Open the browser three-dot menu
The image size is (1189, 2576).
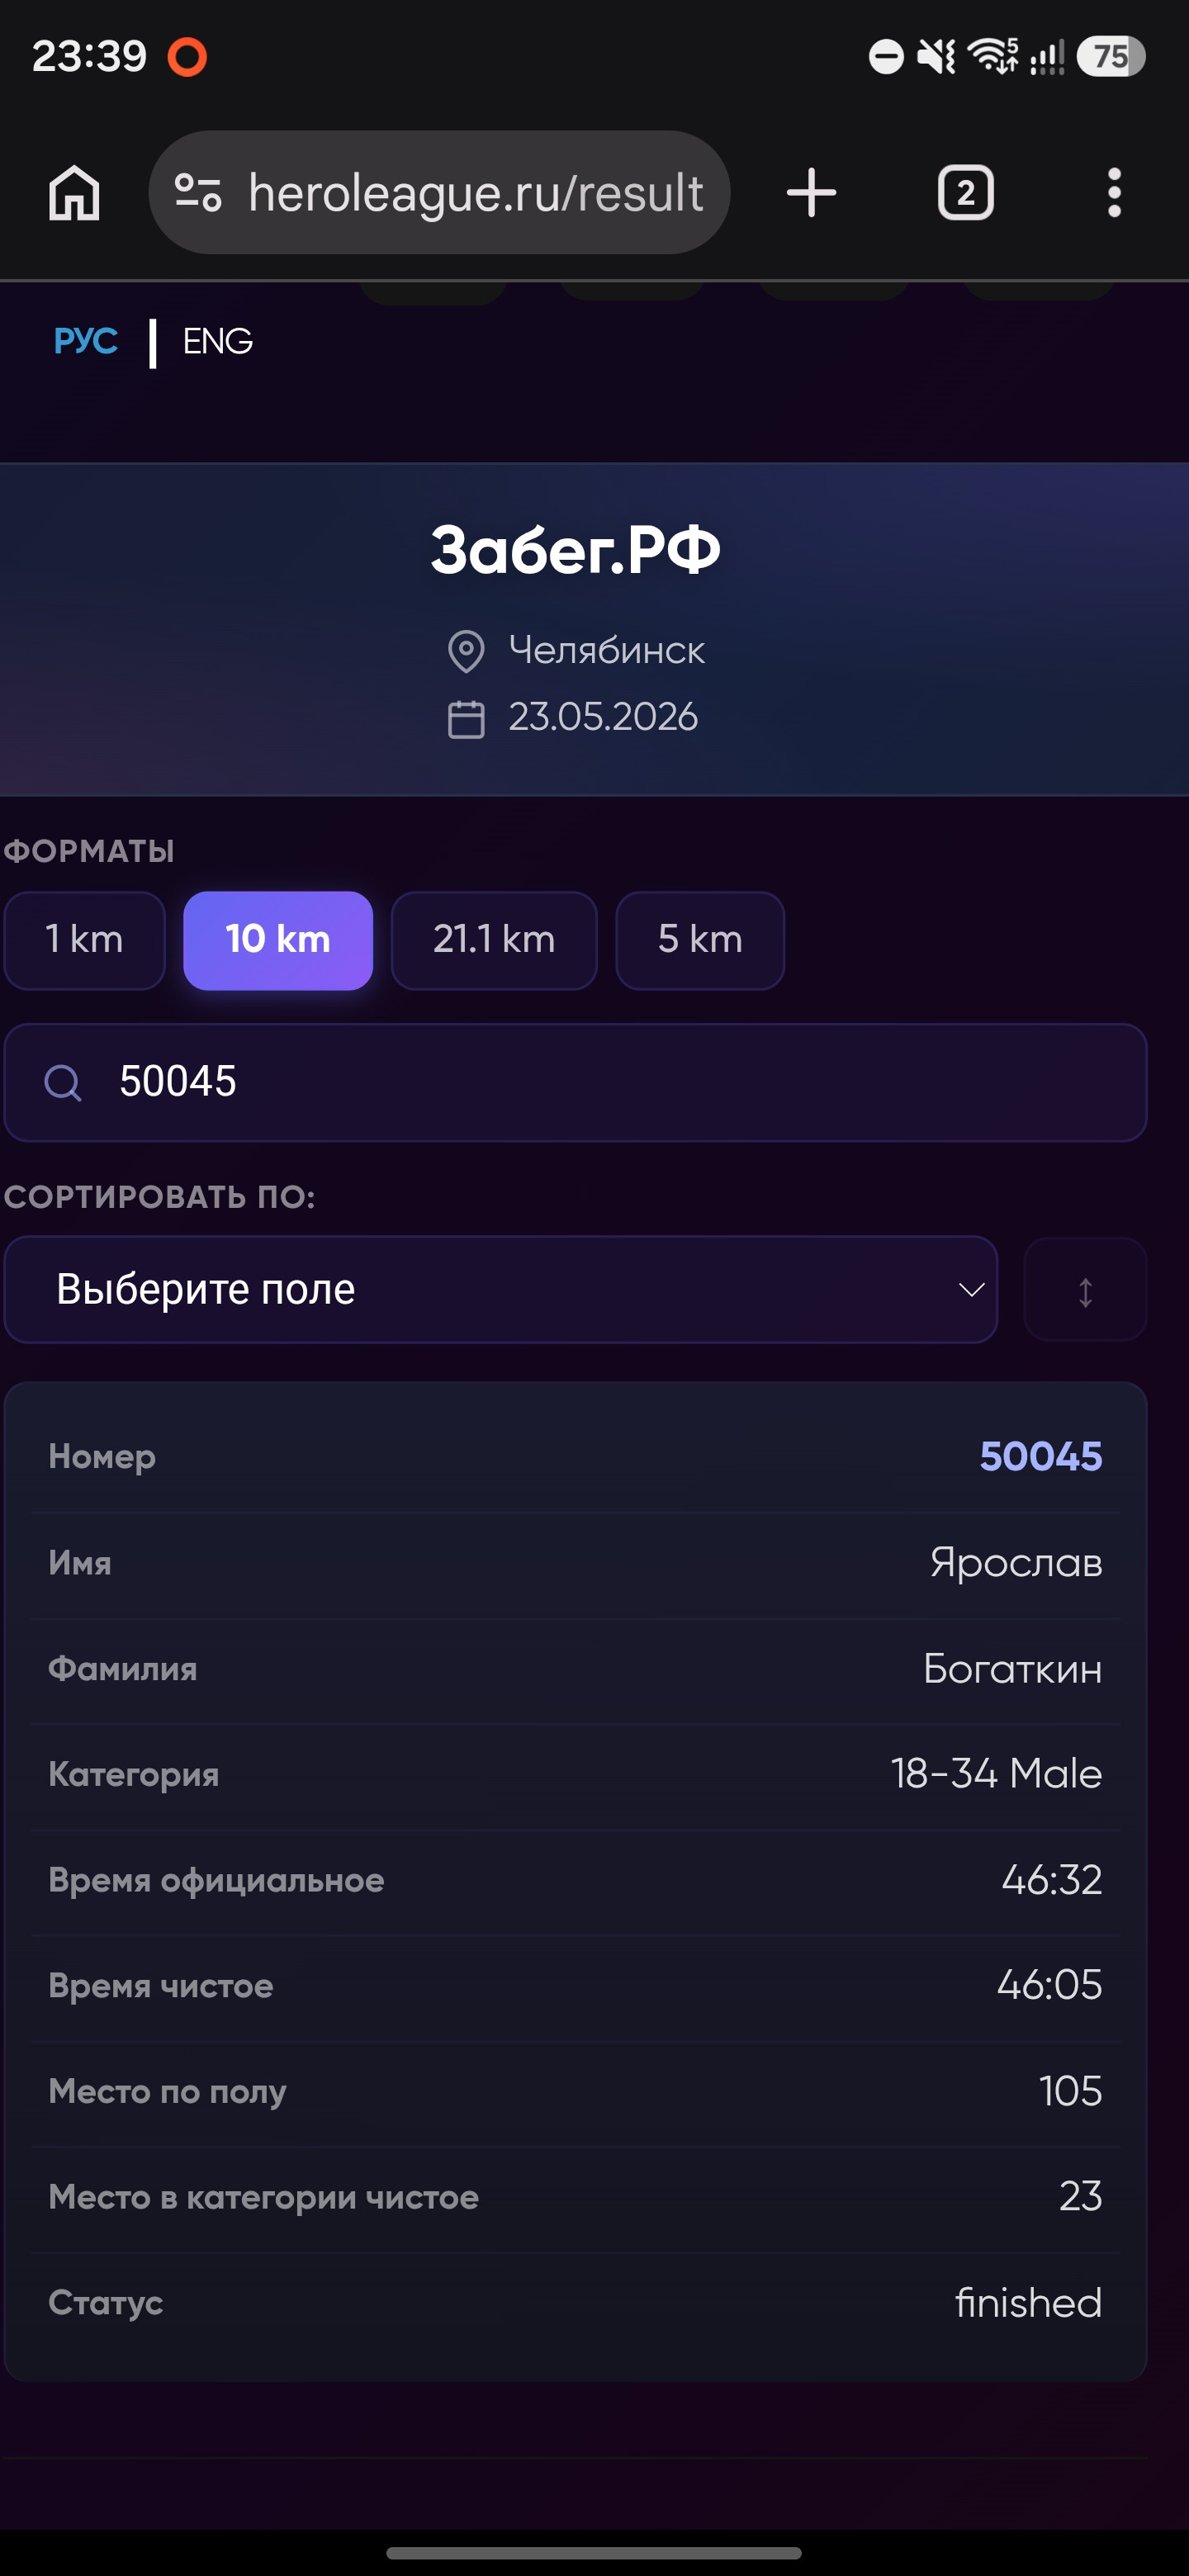1114,192
